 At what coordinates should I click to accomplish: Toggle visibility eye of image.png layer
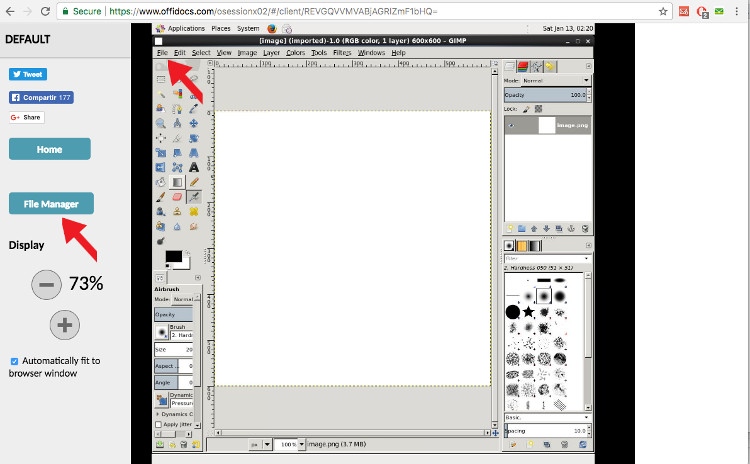(511, 125)
